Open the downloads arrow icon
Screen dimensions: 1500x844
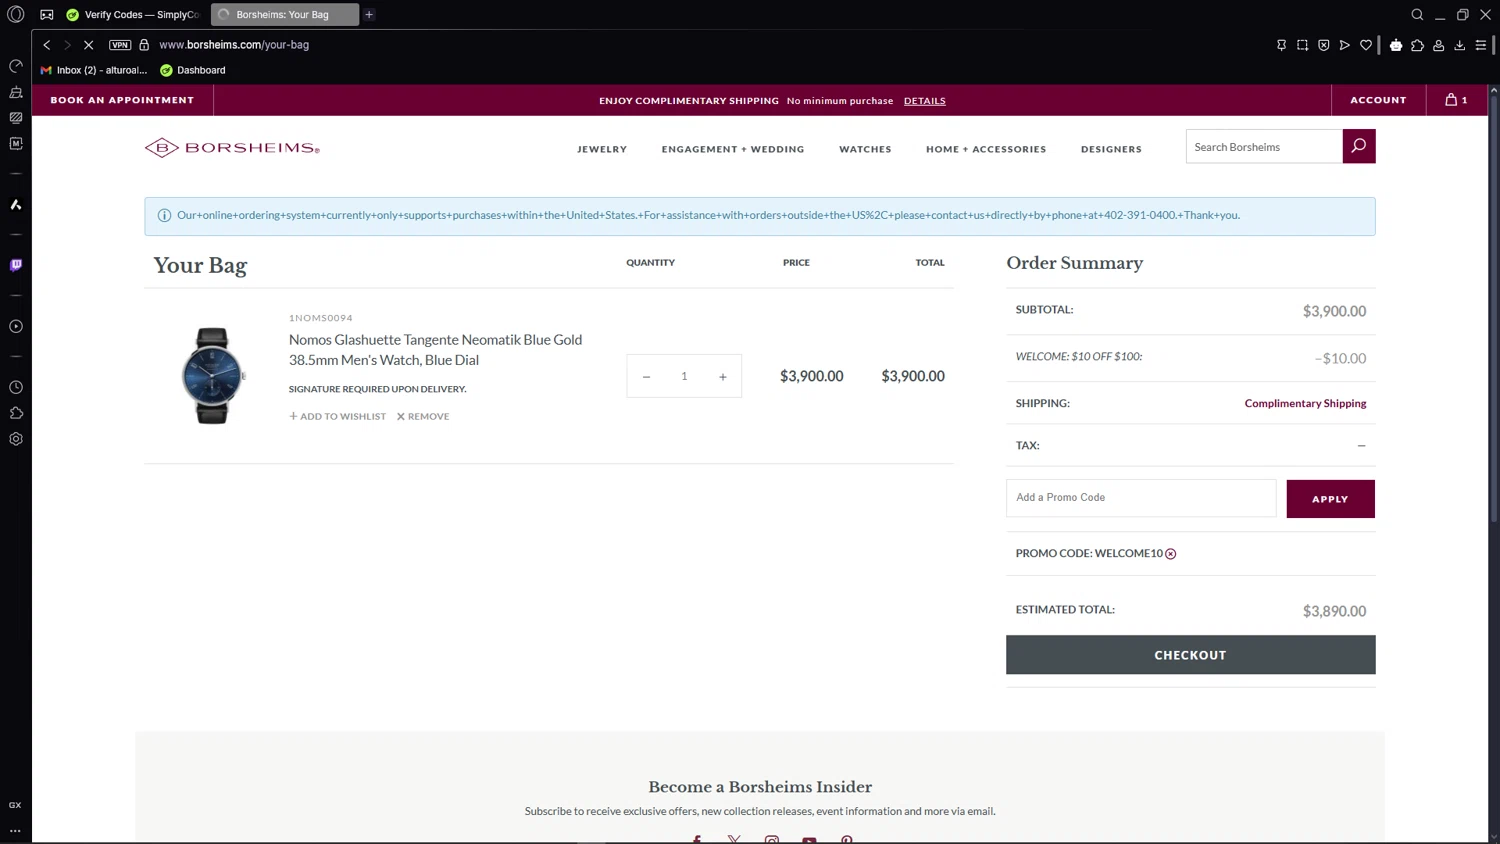coord(1459,45)
